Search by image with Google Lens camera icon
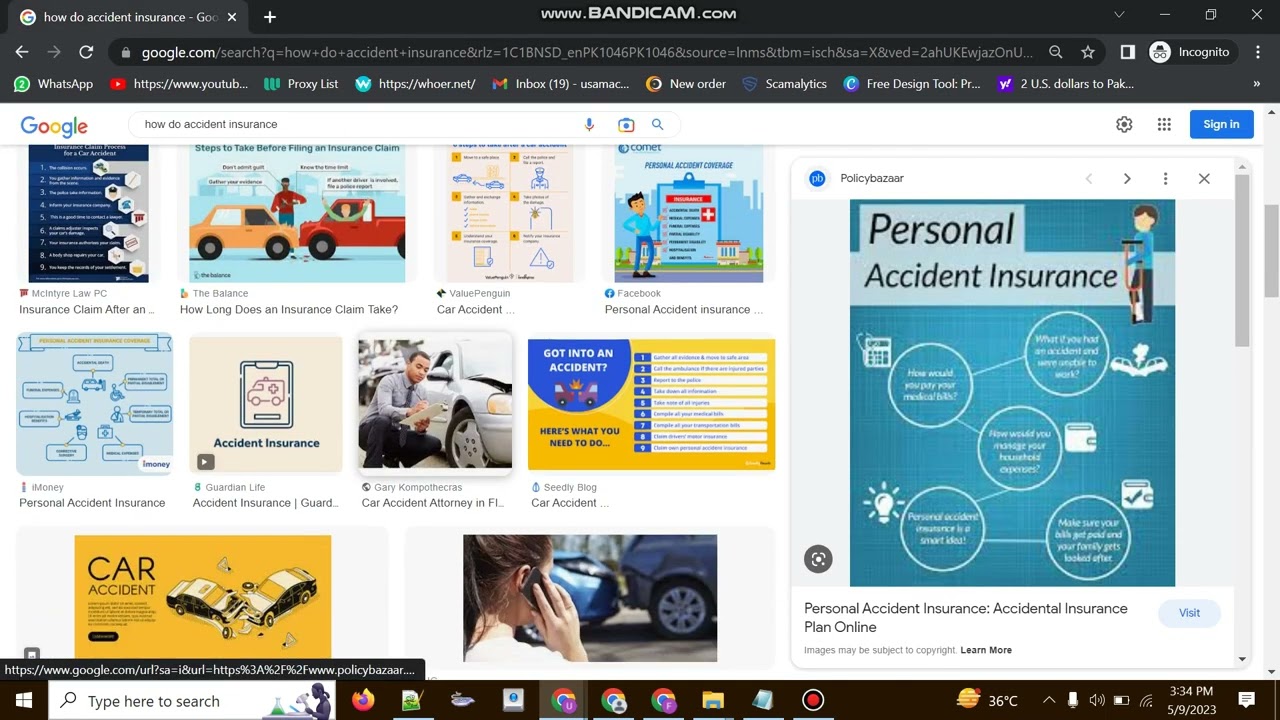The width and height of the screenshot is (1280, 720). [626, 125]
